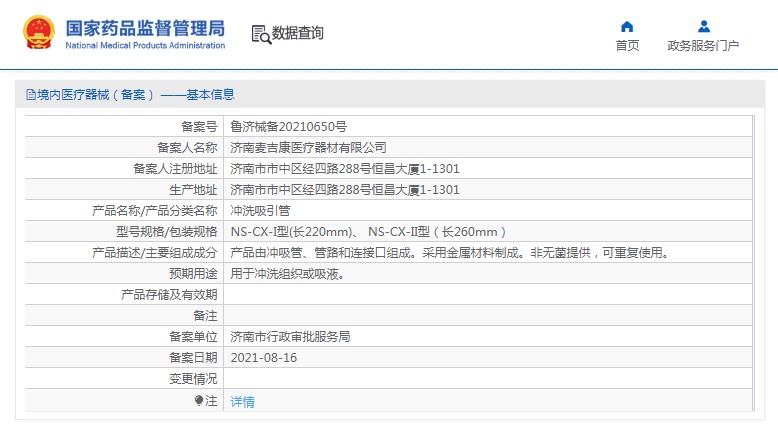Click the 备案号 row label
The image size is (778, 427).
click(x=199, y=126)
